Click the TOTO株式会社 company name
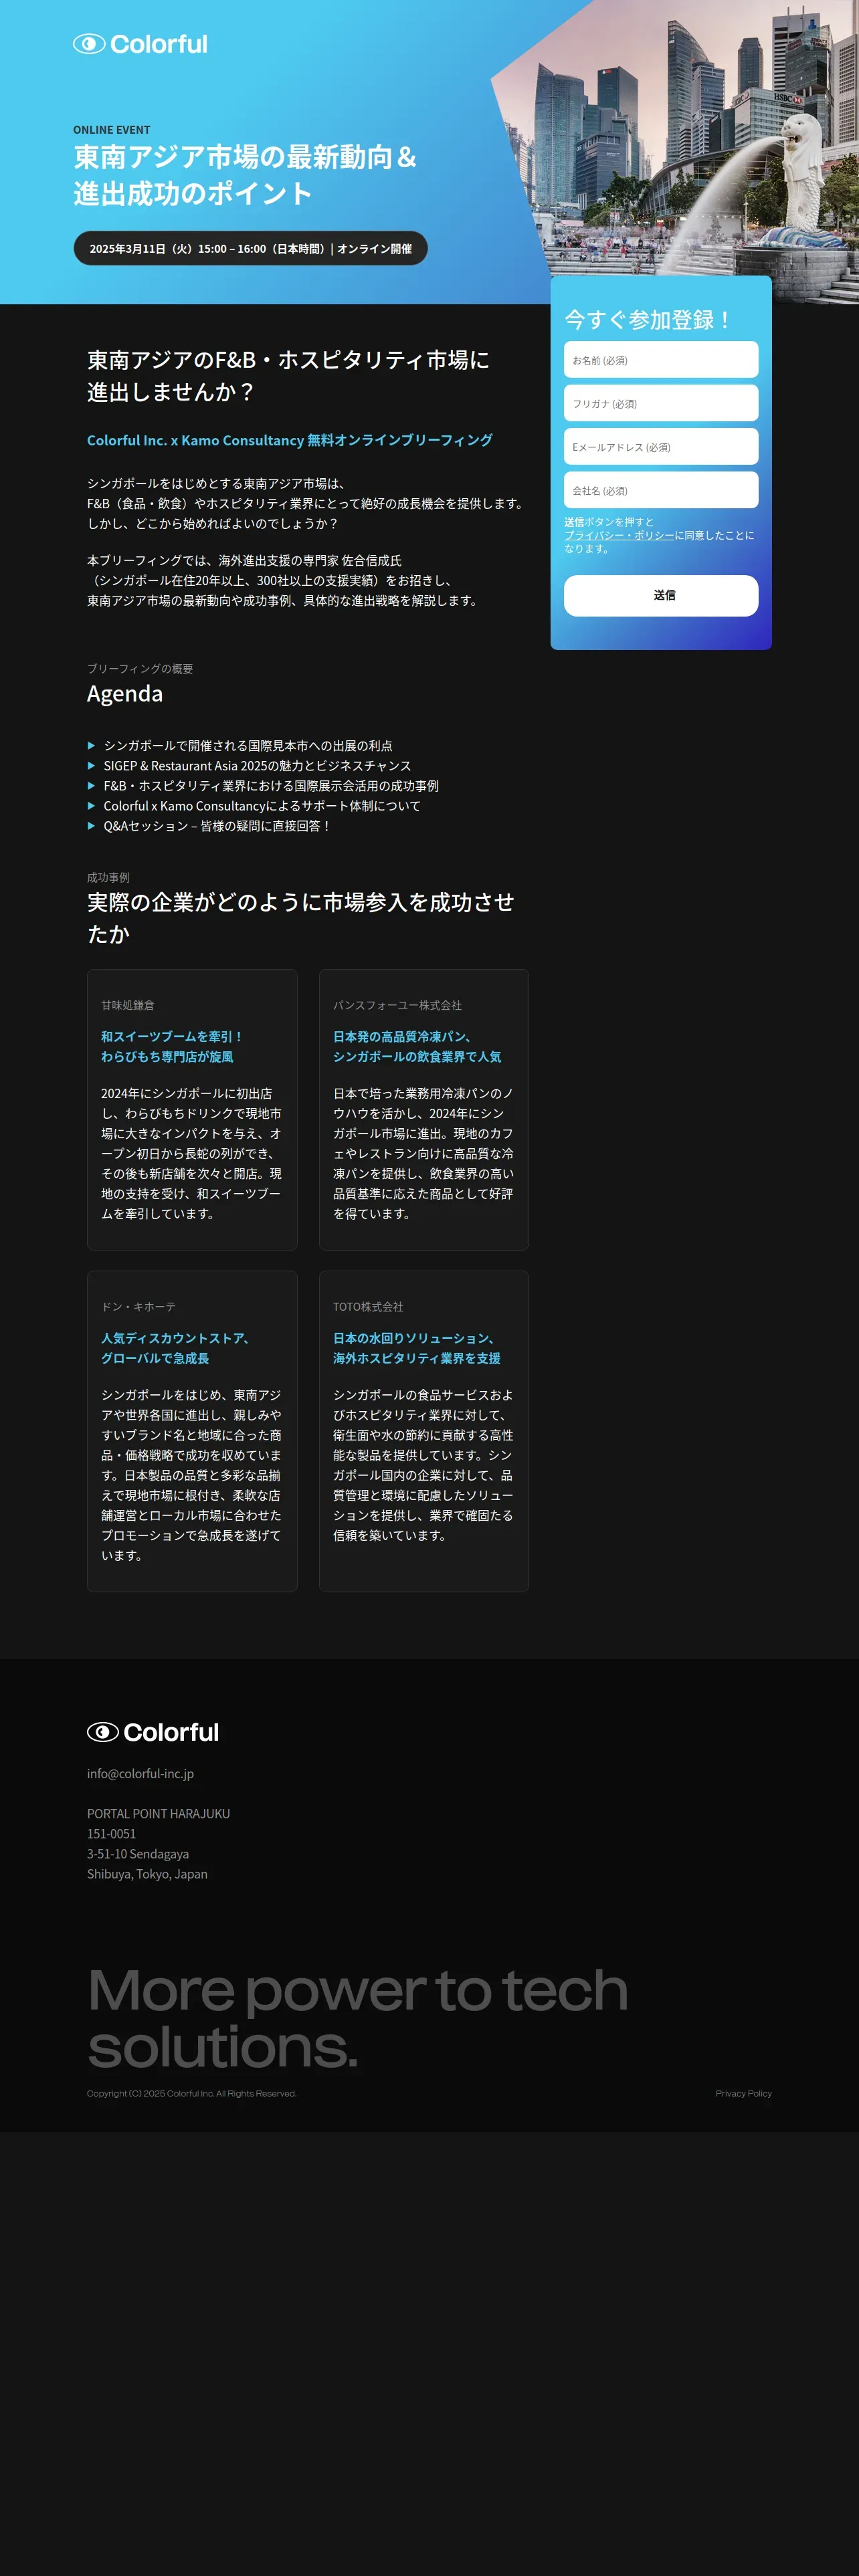859x2576 pixels. click(368, 1307)
